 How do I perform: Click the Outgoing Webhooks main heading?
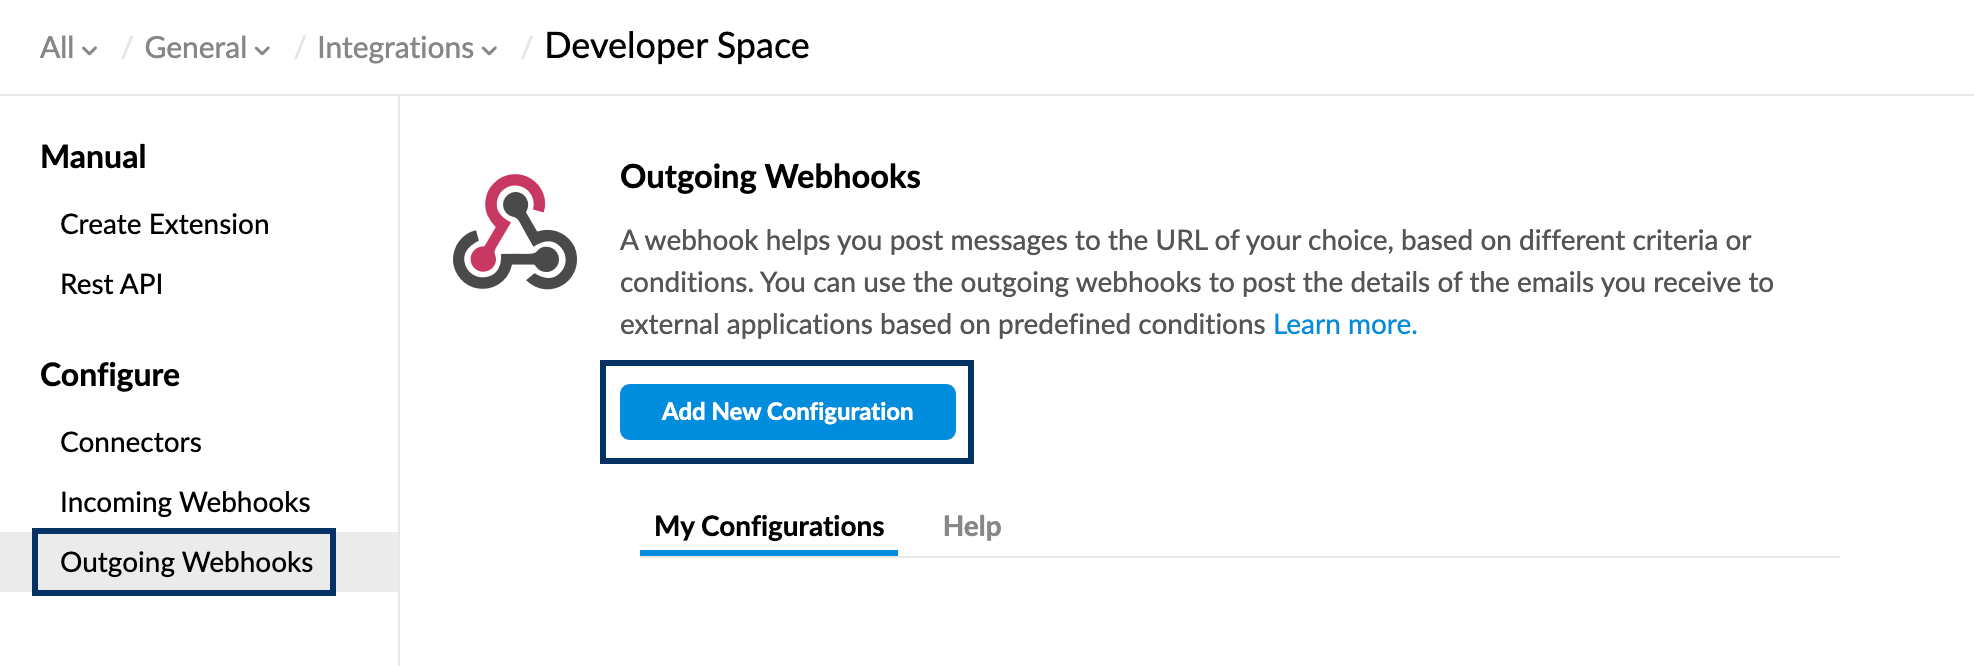coord(770,177)
